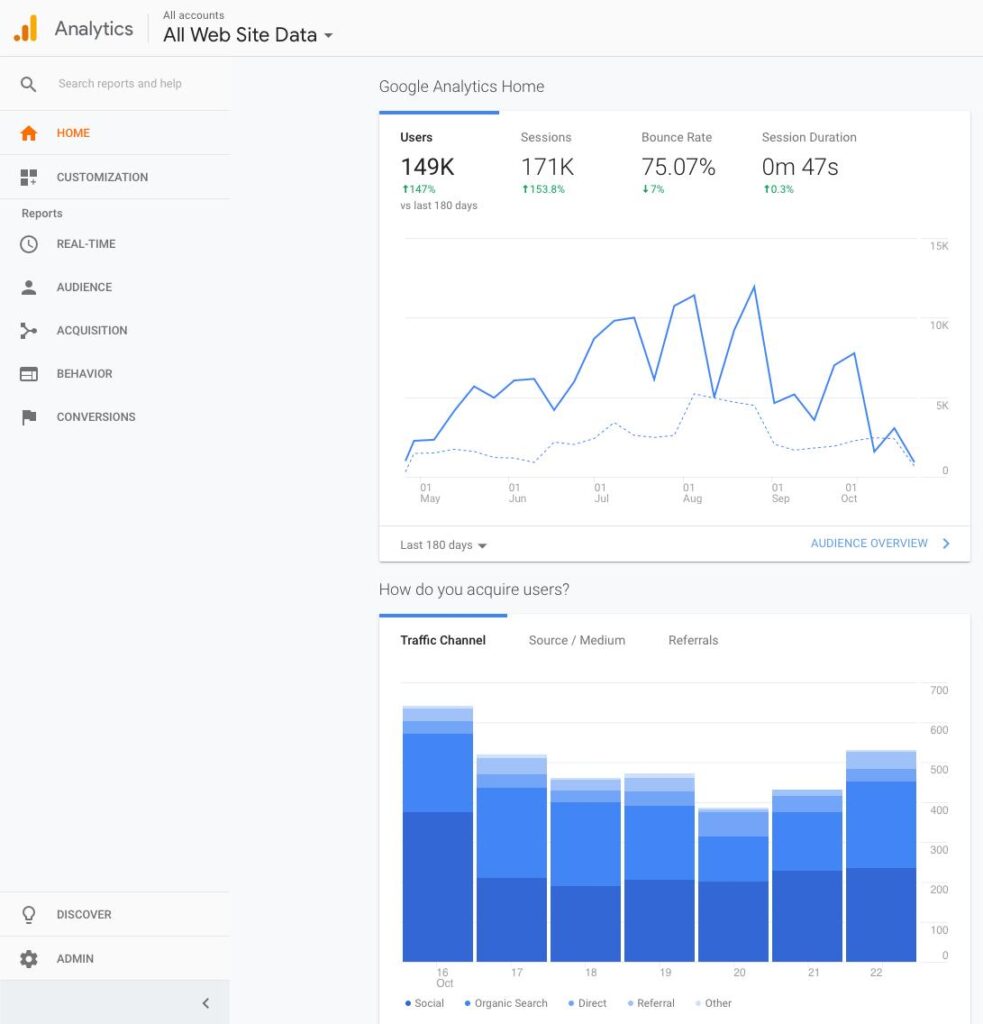Click the Real-Time clock icon

29,244
